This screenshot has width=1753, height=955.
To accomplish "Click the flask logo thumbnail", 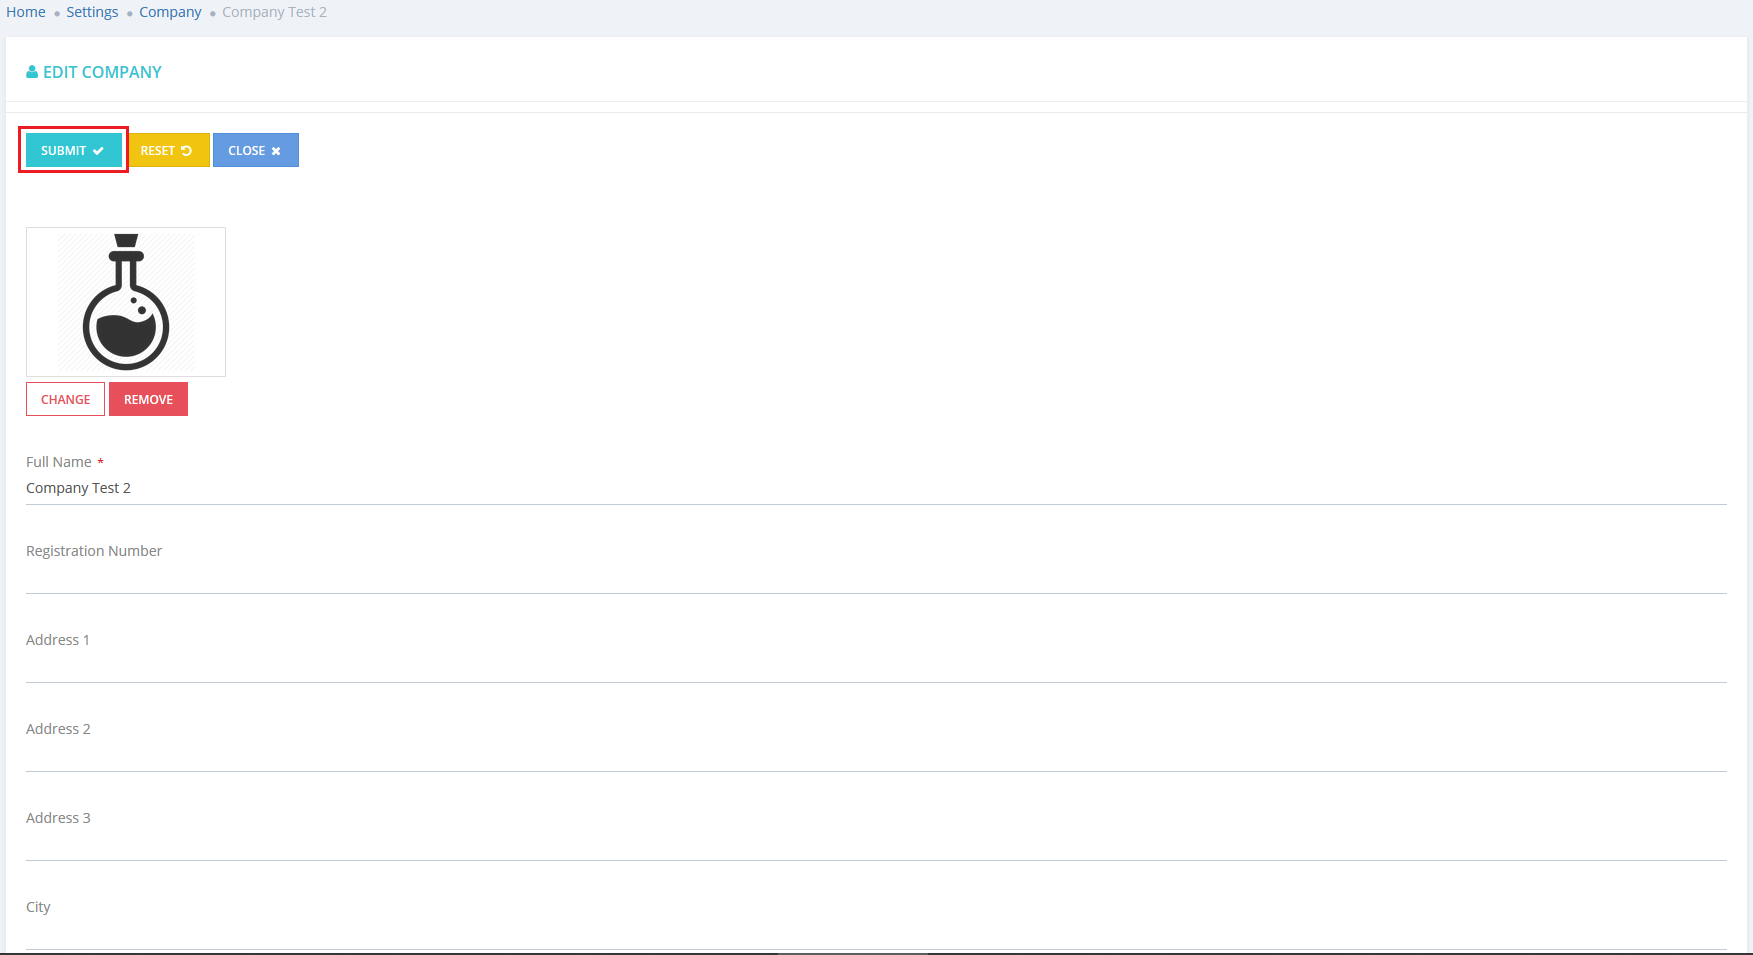I will 126,302.
